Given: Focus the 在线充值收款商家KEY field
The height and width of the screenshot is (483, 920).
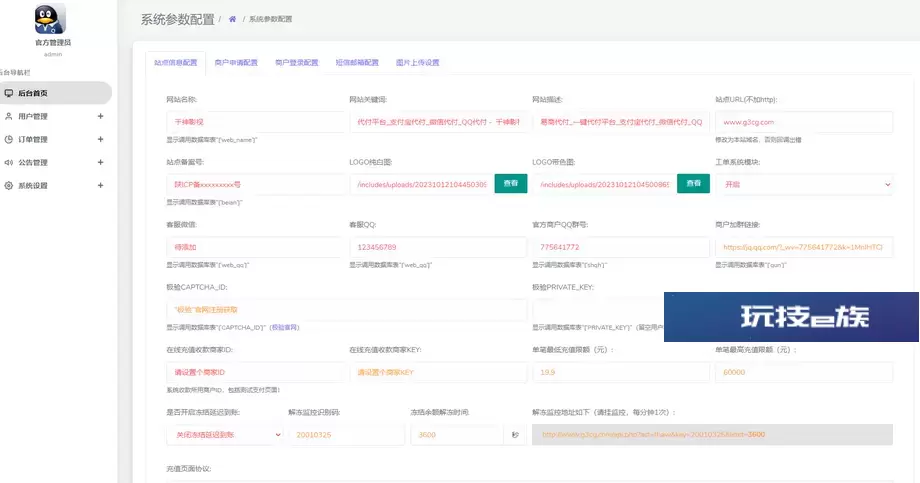Looking at the screenshot, I should click(x=438, y=372).
